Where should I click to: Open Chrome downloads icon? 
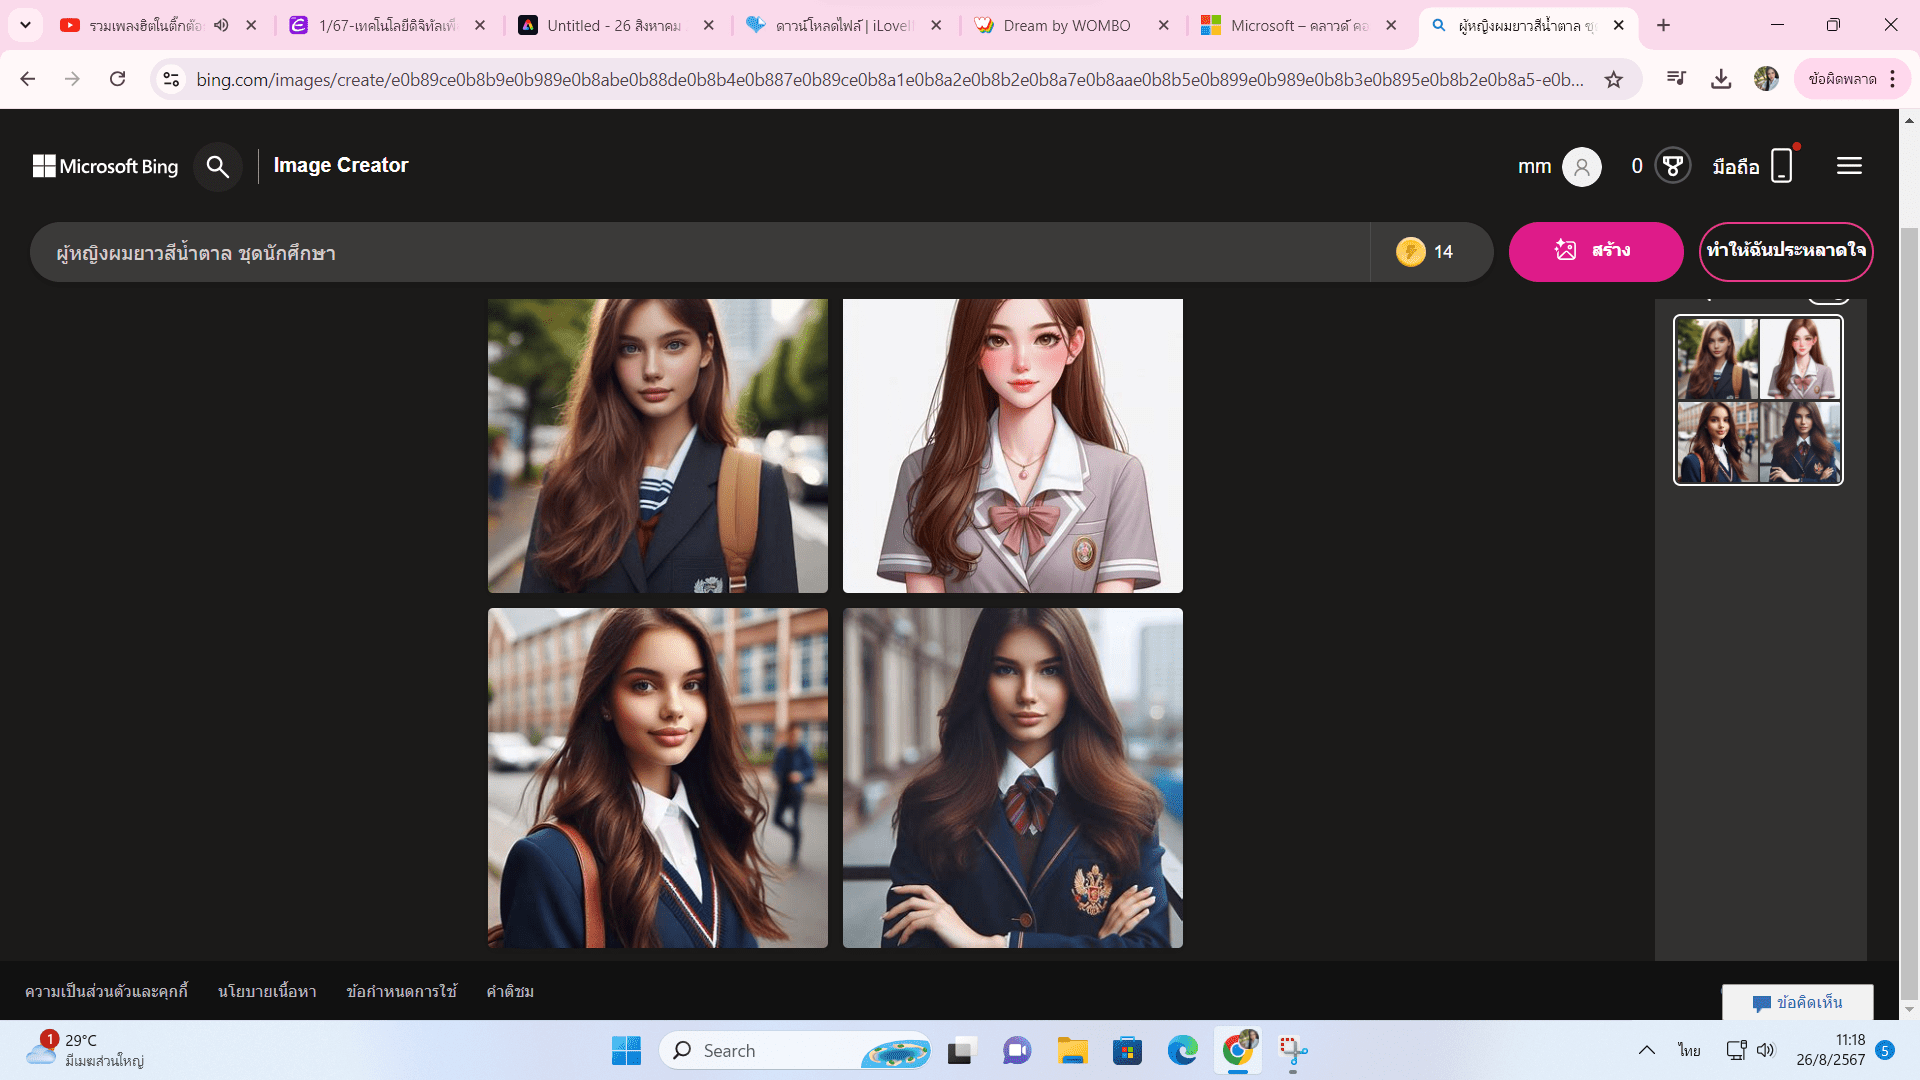(1721, 79)
